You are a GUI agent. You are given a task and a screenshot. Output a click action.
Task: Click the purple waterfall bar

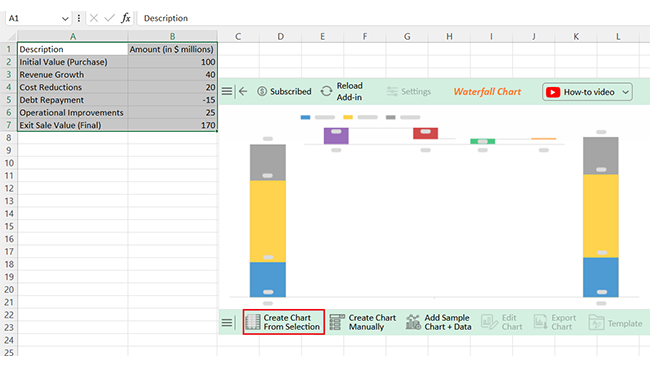click(x=336, y=136)
